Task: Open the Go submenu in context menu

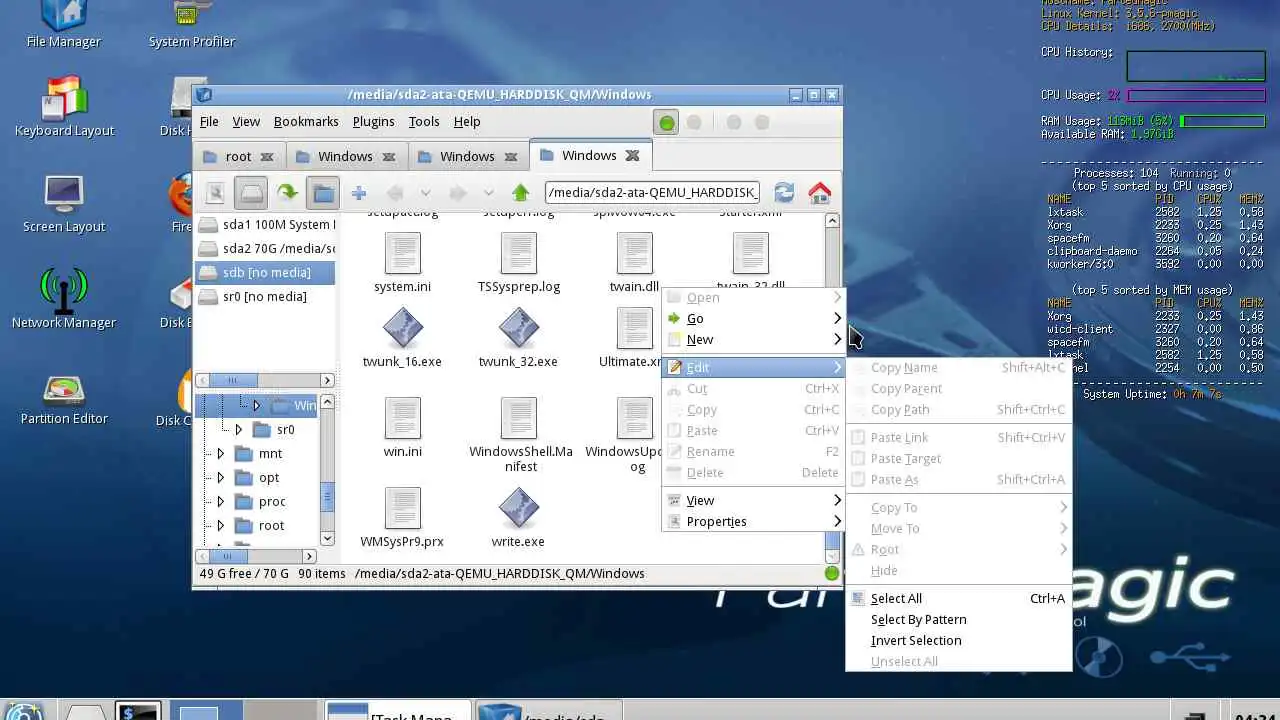Action: (754, 318)
